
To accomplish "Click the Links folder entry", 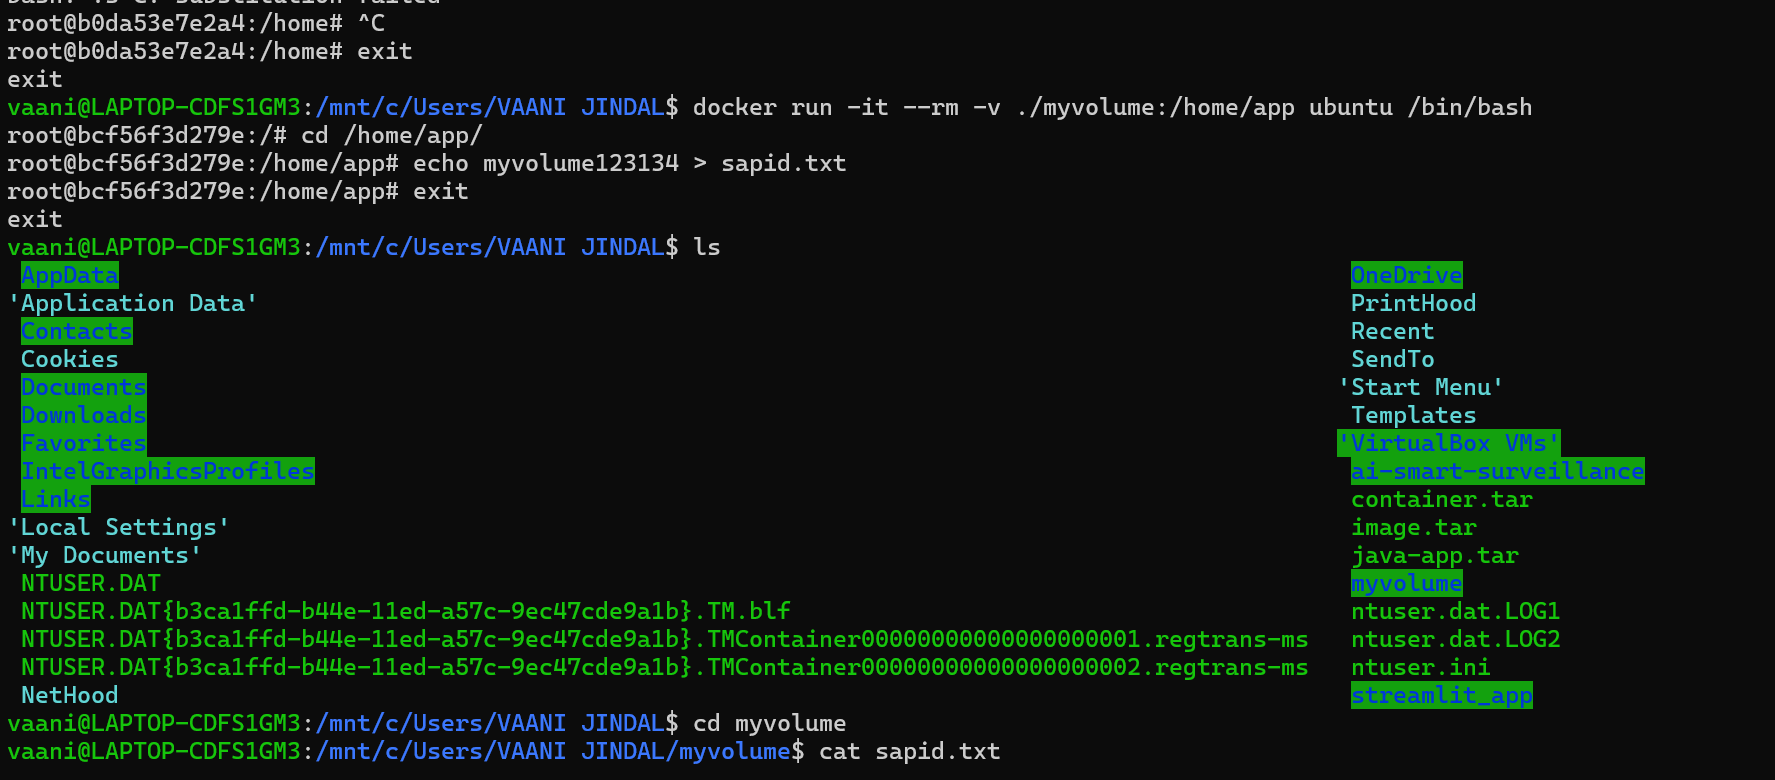I will click(56, 499).
